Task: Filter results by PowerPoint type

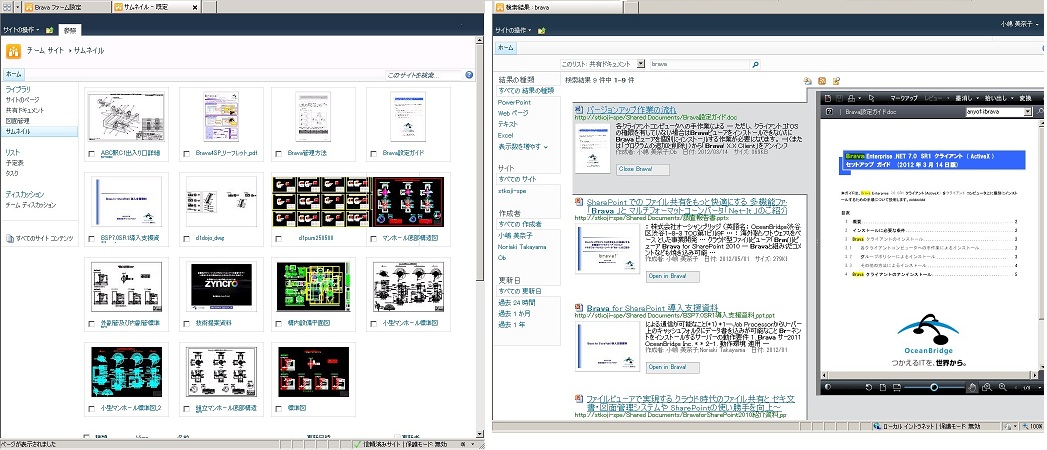Action: point(514,102)
